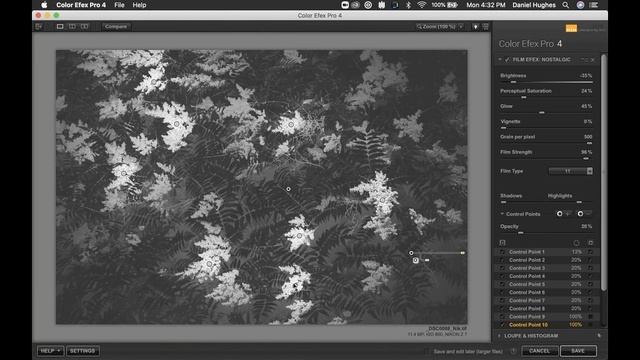Viewport: 640px width, 360px height.
Task: Collapse the Control Points section
Action: pos(502,213)
